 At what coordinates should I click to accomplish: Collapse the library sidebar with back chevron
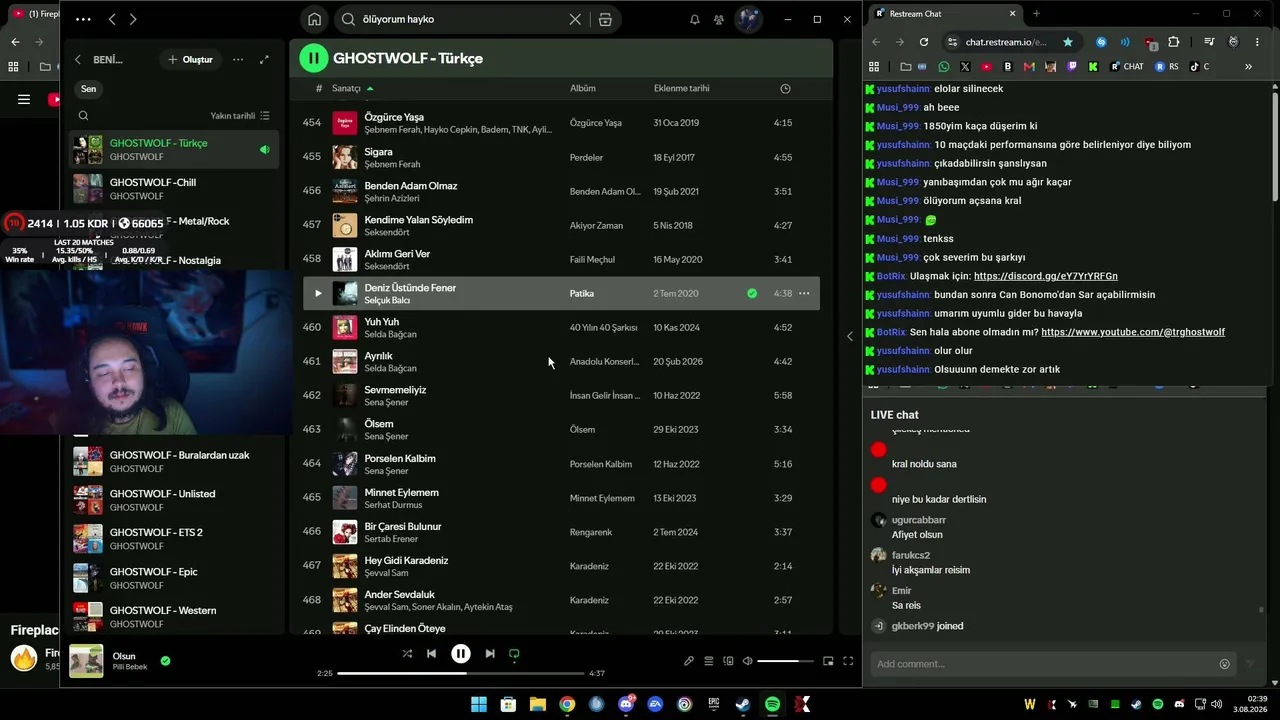[78, 60]
